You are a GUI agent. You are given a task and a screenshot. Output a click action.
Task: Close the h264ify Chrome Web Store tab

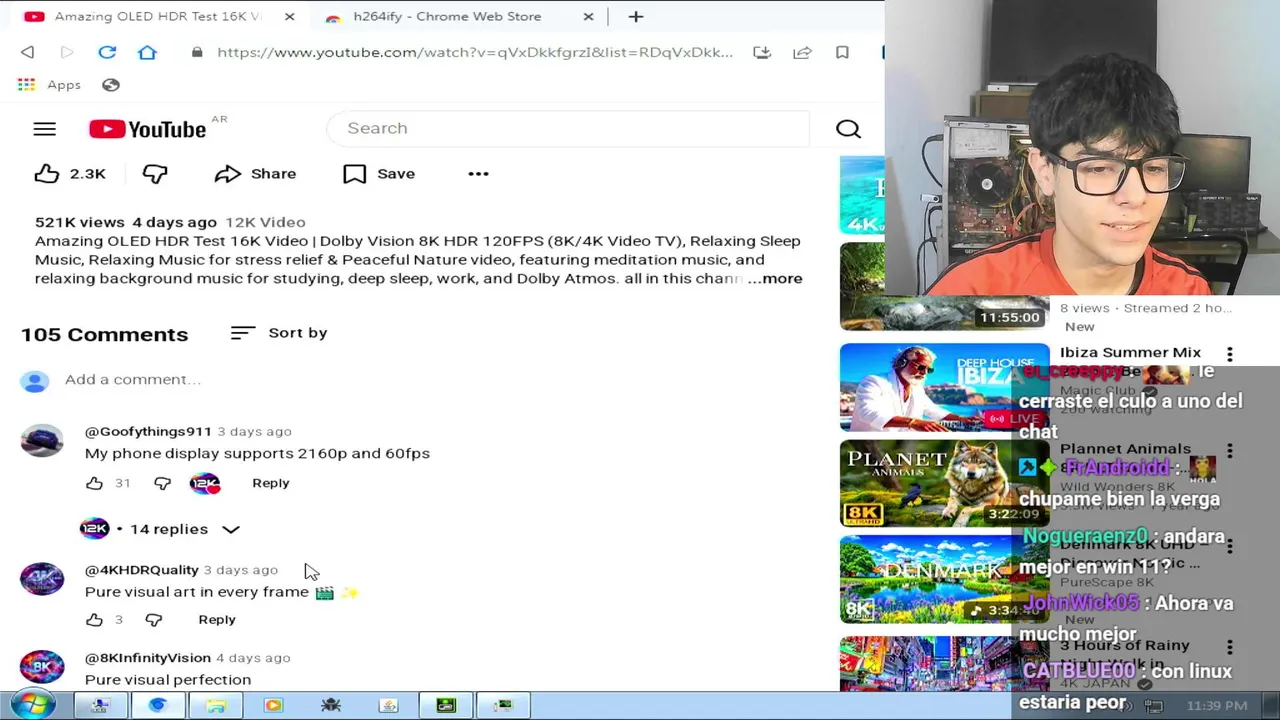point(588,17)
